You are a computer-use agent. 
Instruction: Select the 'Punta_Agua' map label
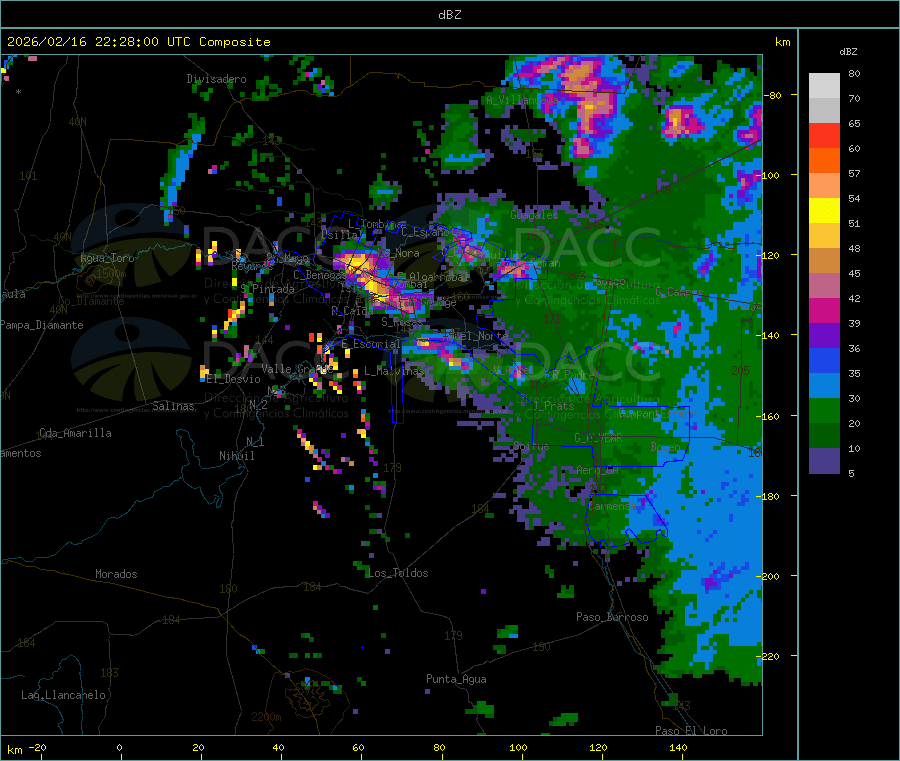coord(456,679)
